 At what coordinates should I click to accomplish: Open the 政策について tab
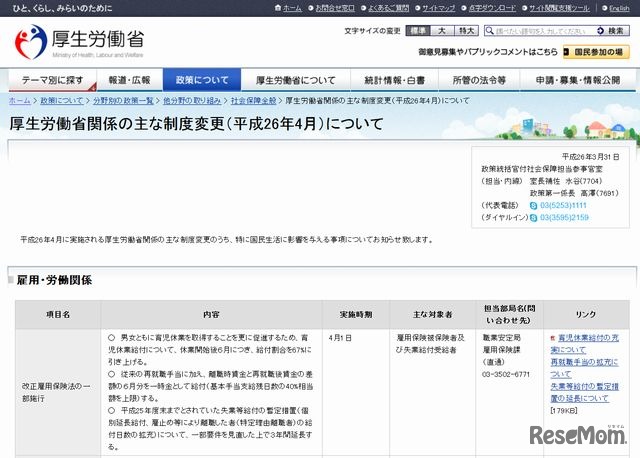202,80
